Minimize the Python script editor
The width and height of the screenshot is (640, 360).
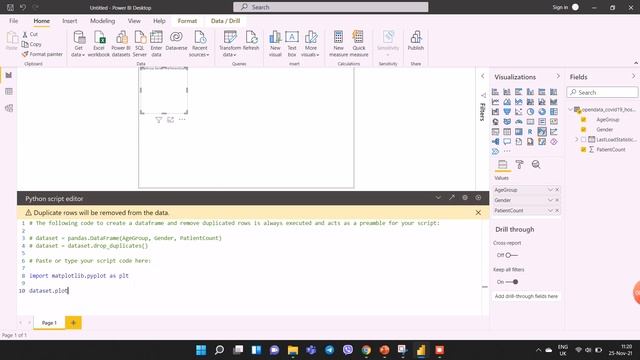click(x=438, y=198)
